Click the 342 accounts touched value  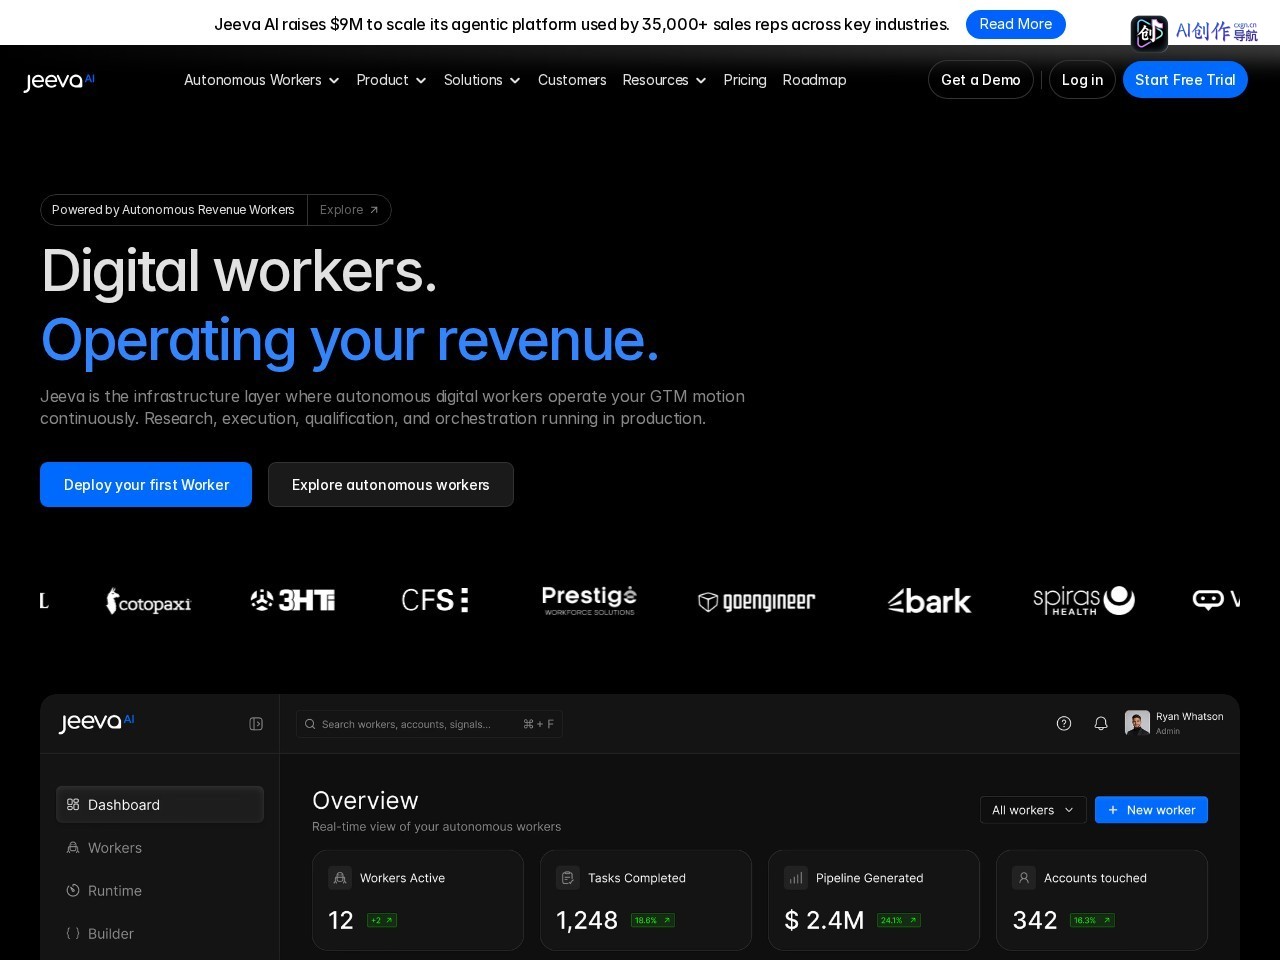click(1035, 920)
